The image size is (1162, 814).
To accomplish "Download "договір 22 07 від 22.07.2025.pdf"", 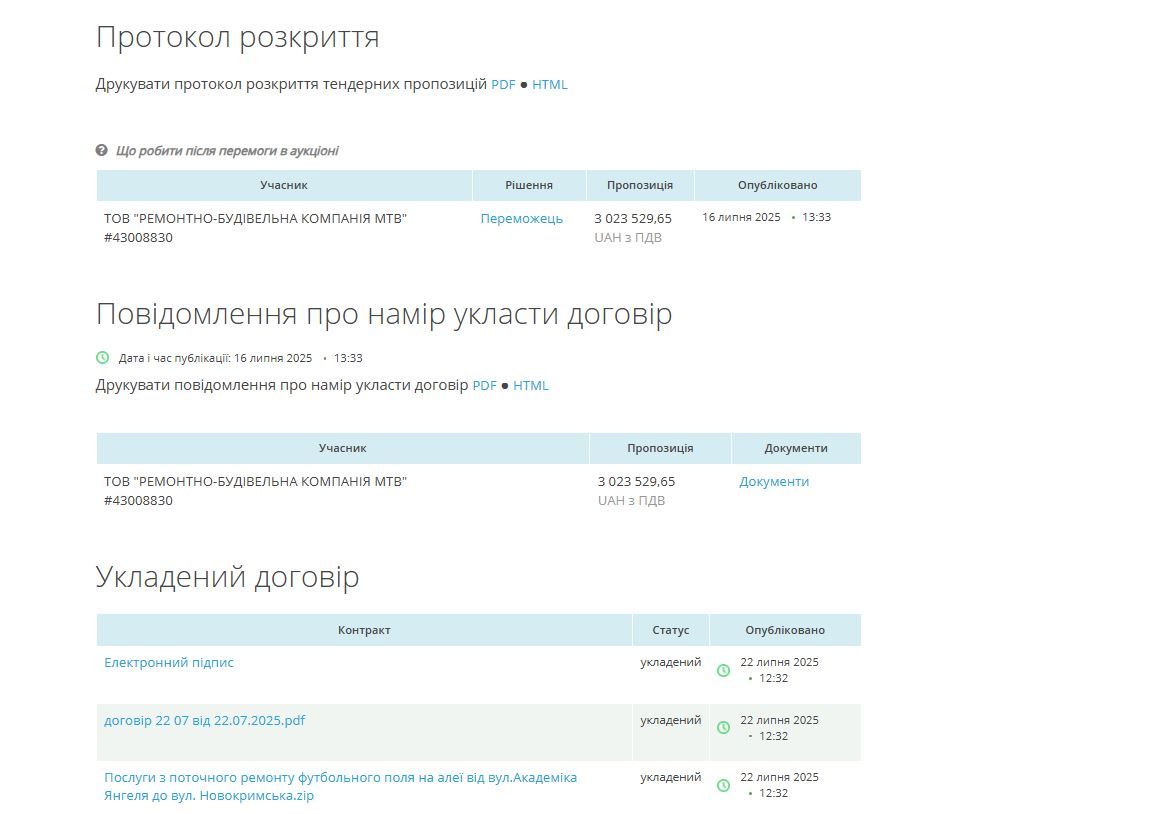I will coord(205,719).
